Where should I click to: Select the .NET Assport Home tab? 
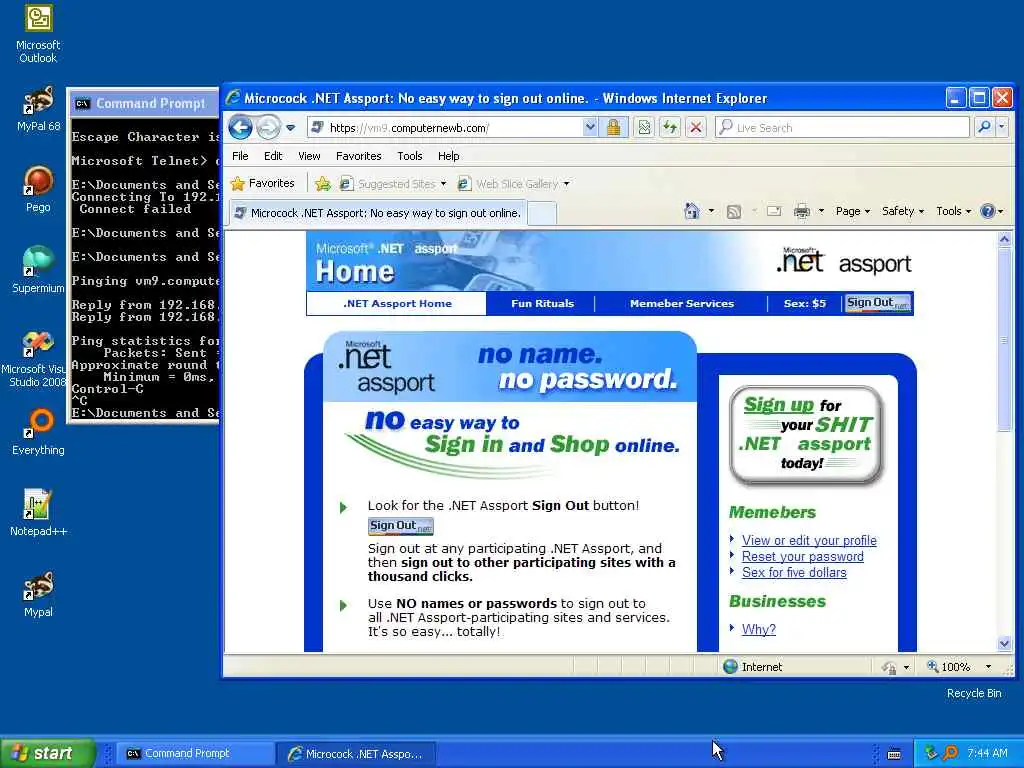tap(397, 304)
